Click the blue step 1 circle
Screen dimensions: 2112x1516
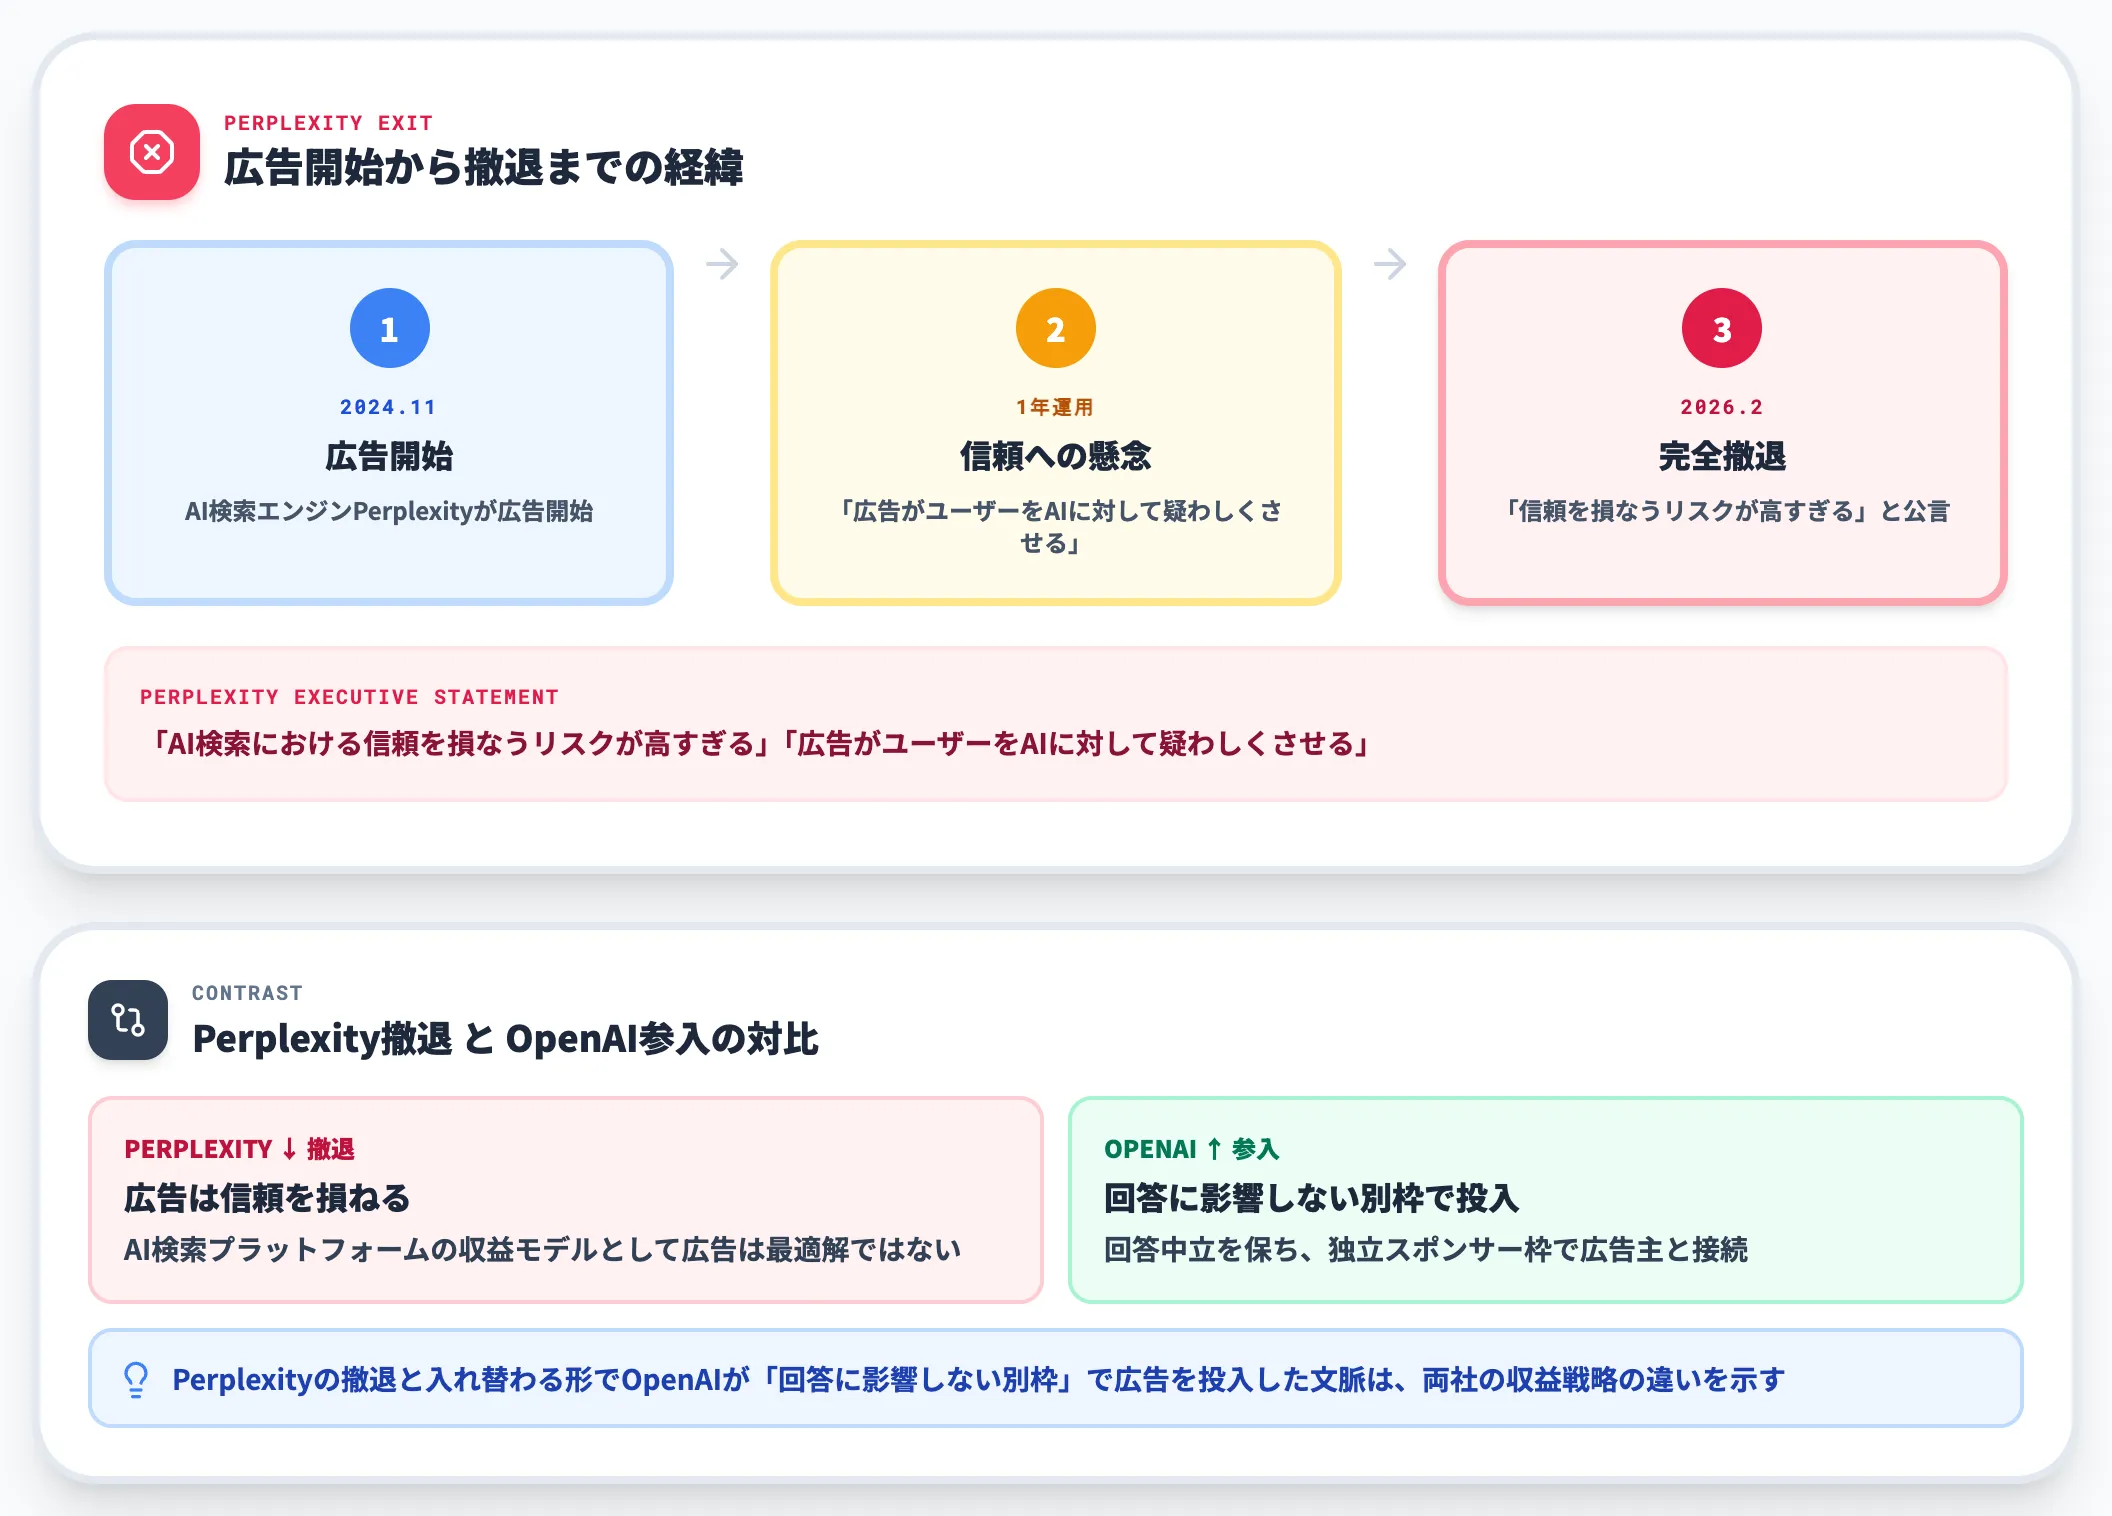[390, 328]
